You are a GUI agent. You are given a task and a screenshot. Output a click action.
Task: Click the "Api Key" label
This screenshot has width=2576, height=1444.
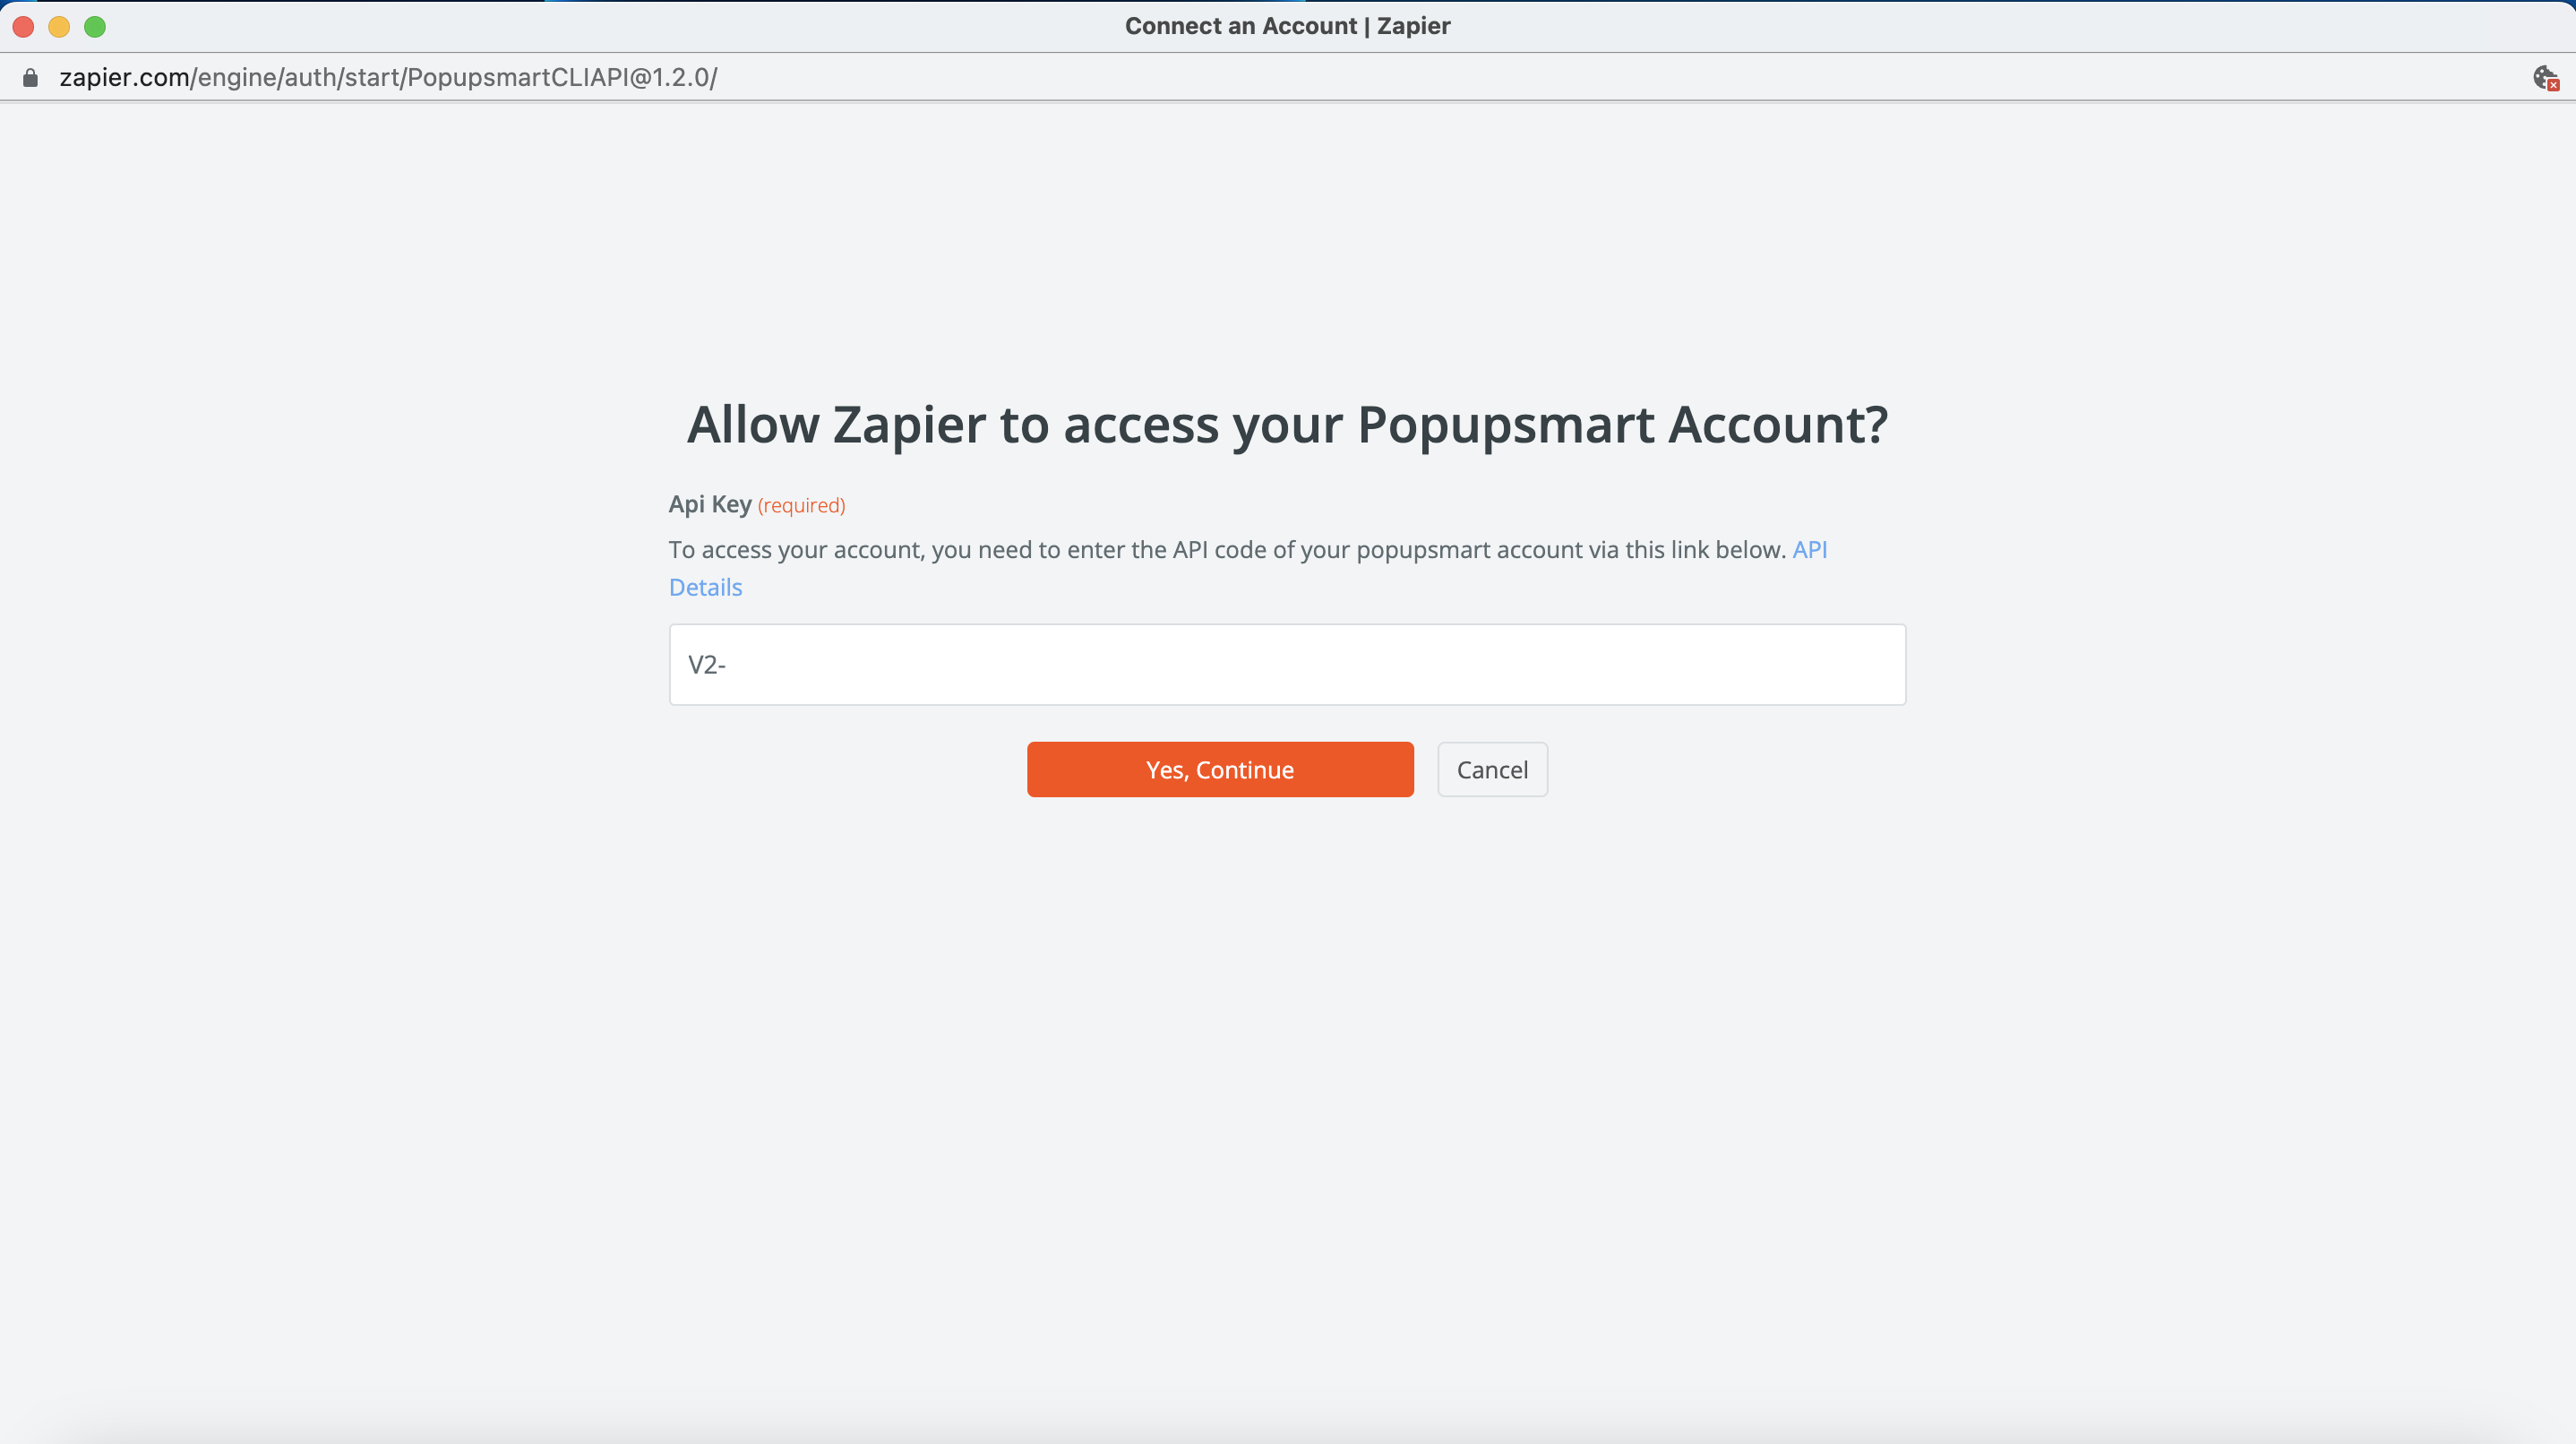point(710,504)
